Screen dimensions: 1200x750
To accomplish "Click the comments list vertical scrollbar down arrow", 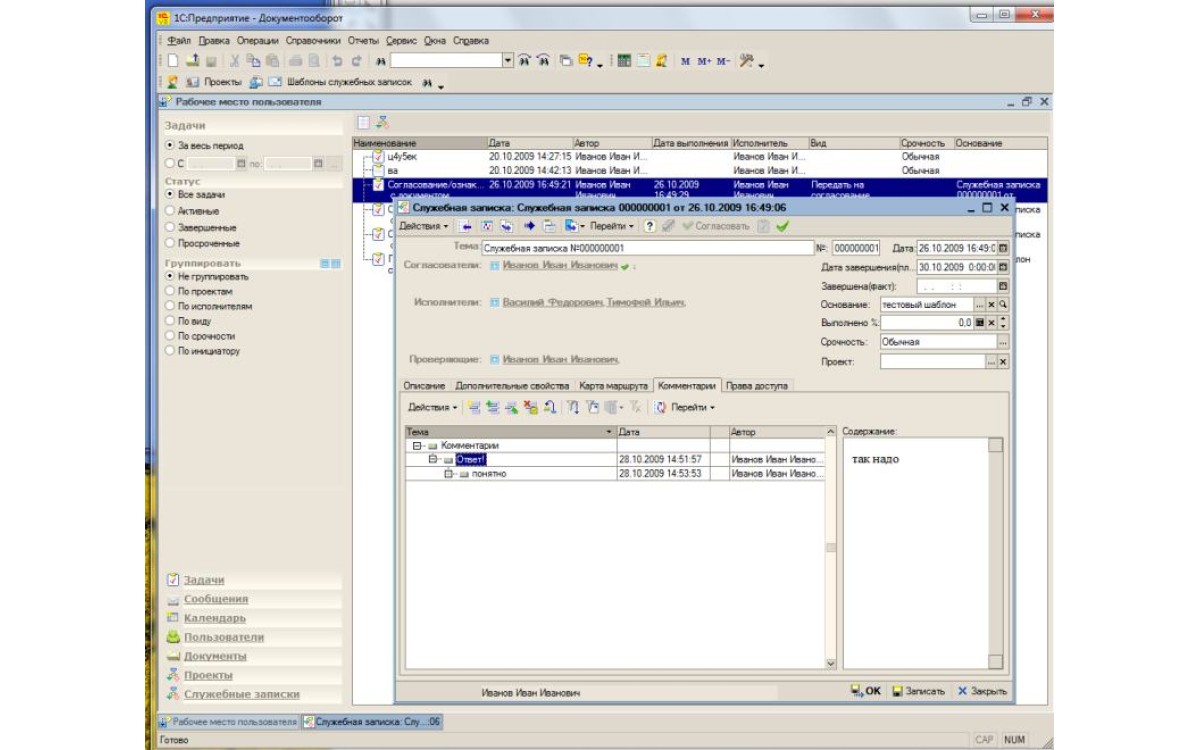I will point(830,663).
